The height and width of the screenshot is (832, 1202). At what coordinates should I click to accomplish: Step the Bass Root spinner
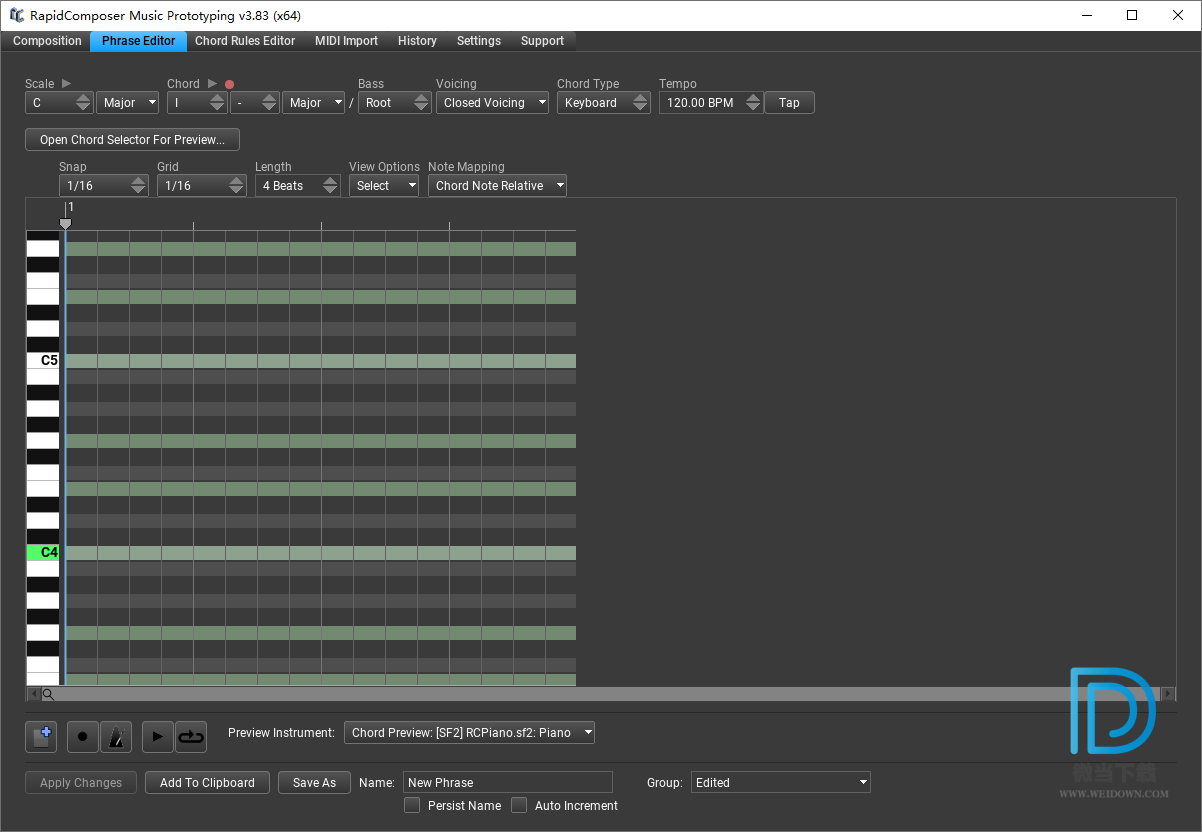(421, 103)
